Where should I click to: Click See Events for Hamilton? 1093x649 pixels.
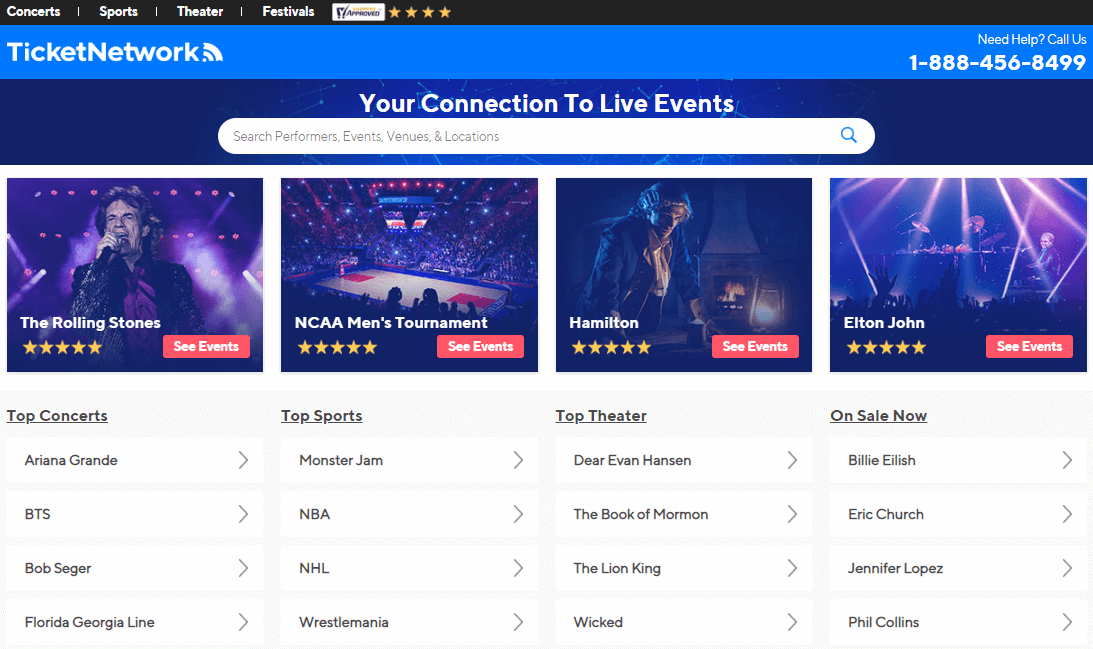755,346
